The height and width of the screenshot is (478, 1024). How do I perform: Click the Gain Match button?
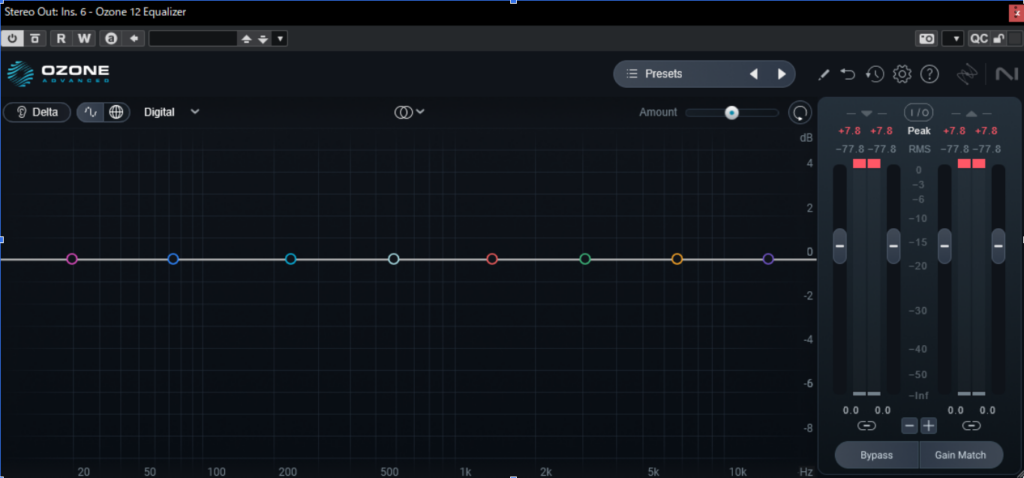pos(960,455)
